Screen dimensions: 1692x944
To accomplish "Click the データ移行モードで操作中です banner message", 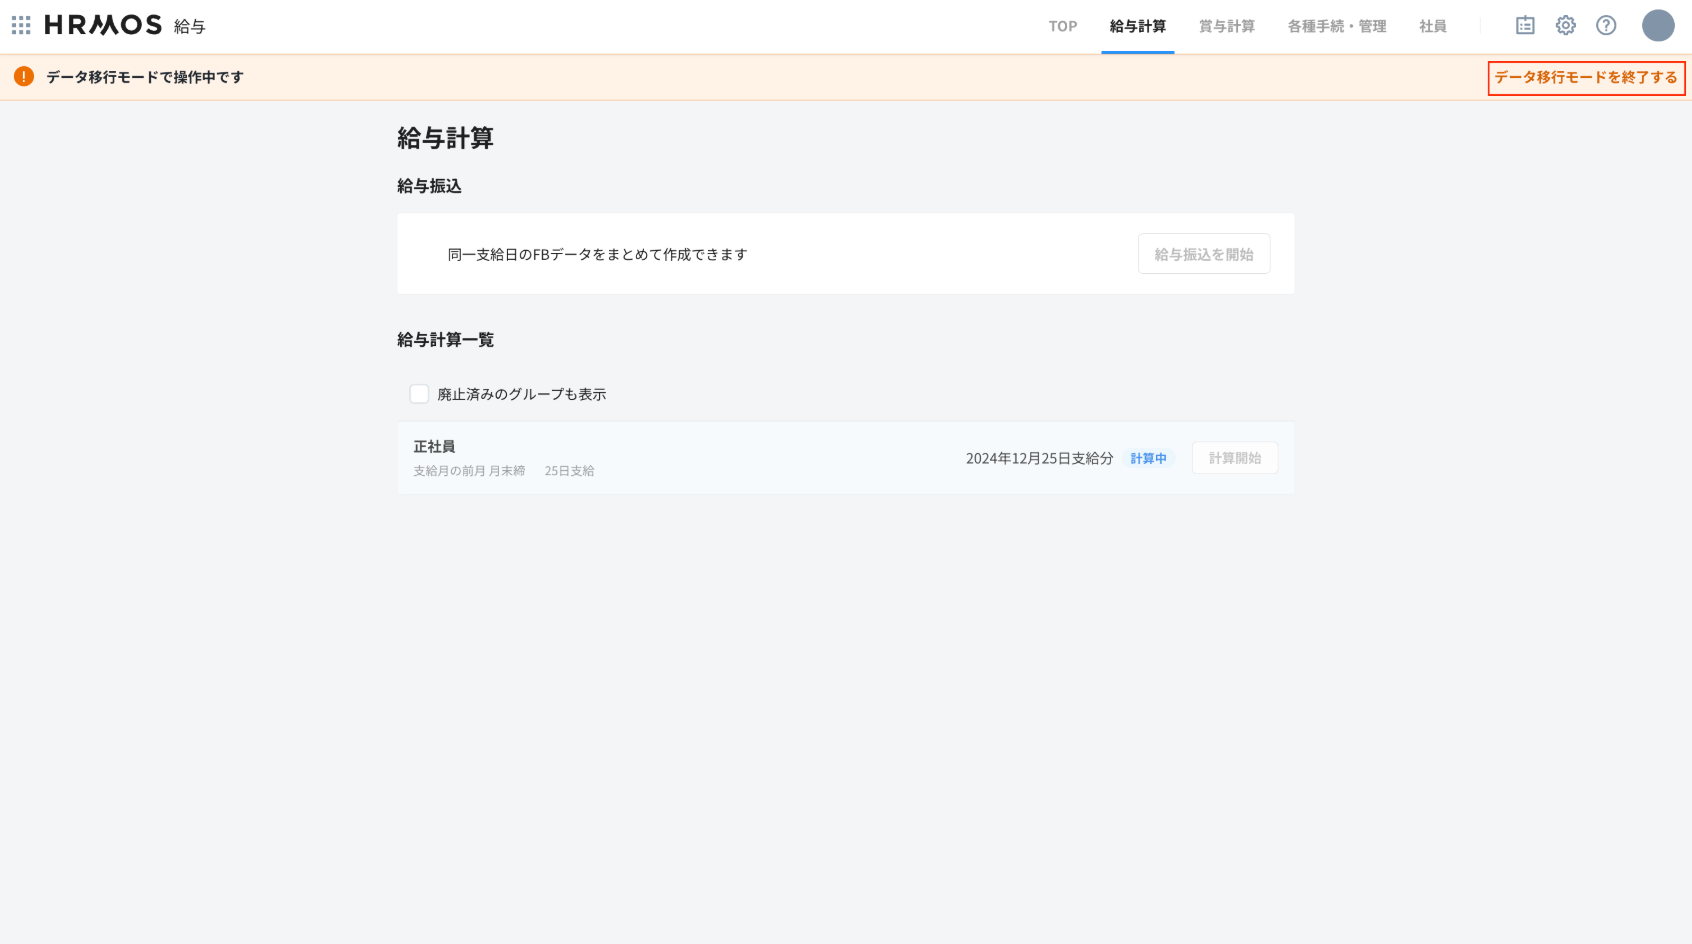I will click(145, 77).
